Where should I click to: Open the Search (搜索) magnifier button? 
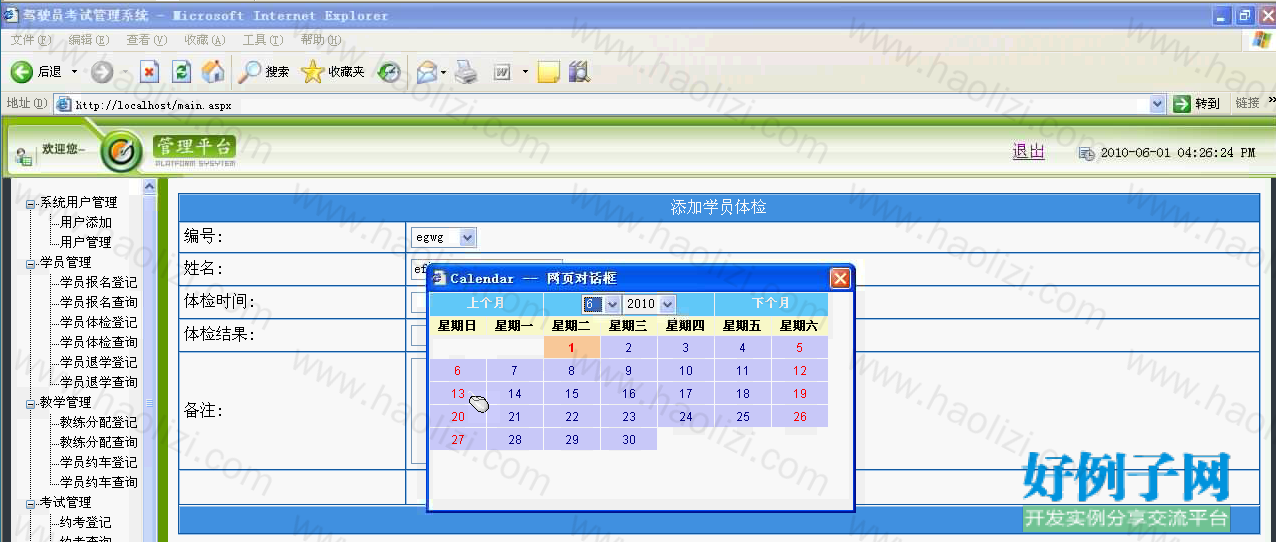click(264, 72)
